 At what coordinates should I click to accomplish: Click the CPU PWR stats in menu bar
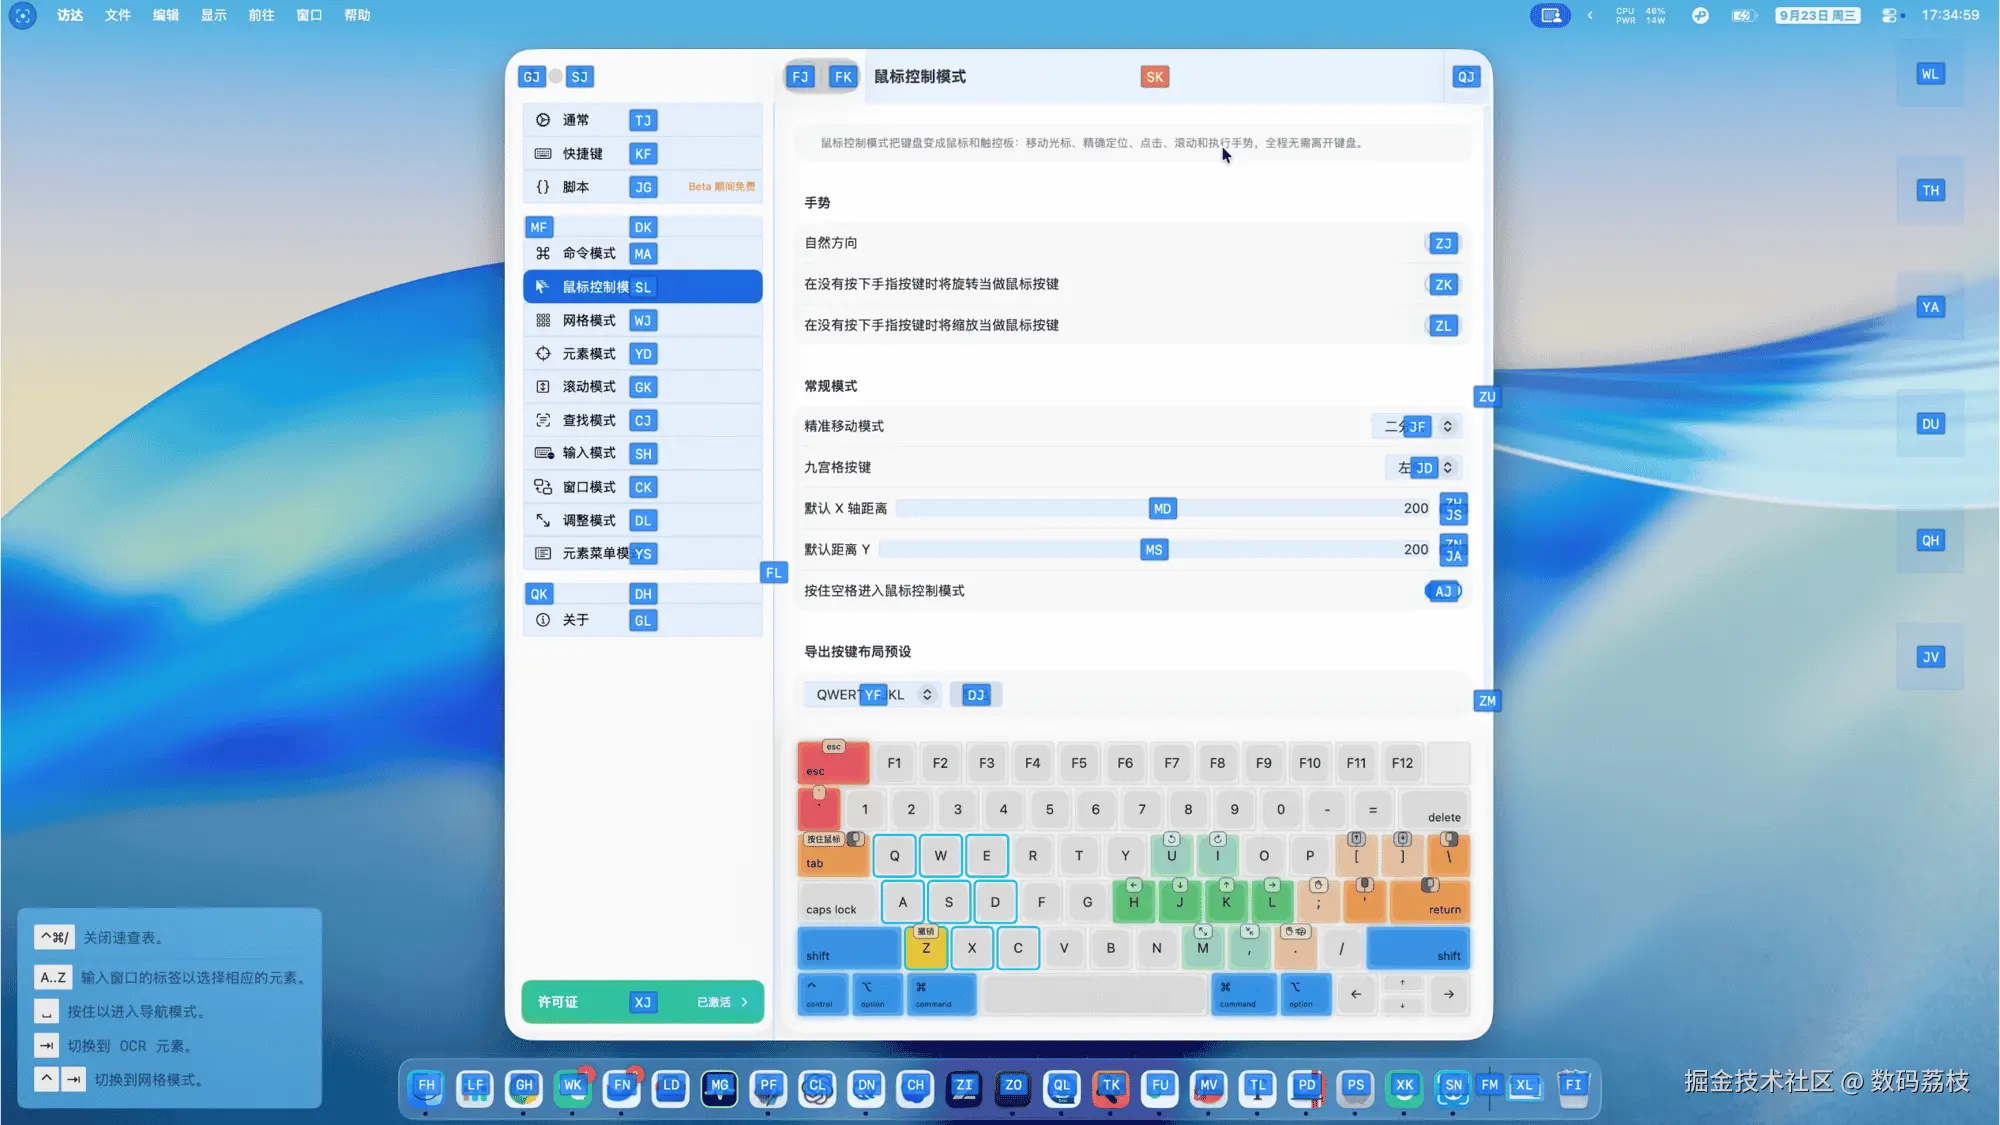(1640, 15)
